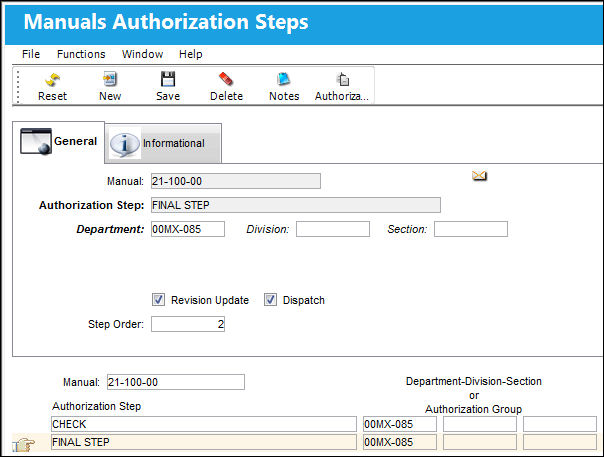Image resolution: width=604 pixels, height=457 pixels.
Task: Switch to the Informational tab
Action: [163, 143]
